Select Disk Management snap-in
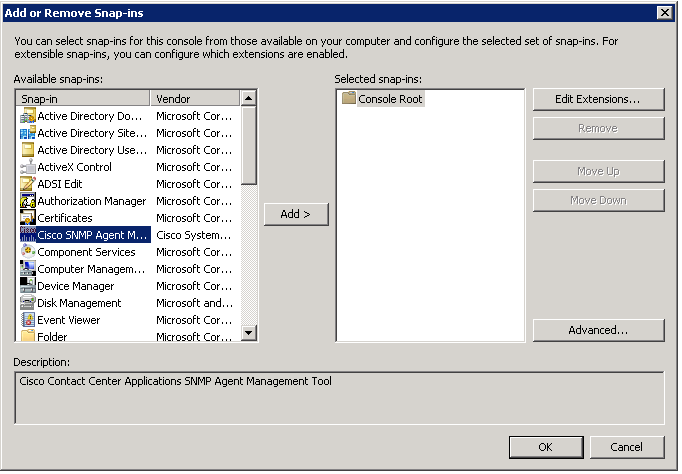Viewport: 682px width, 474px height. pos(79,303)
